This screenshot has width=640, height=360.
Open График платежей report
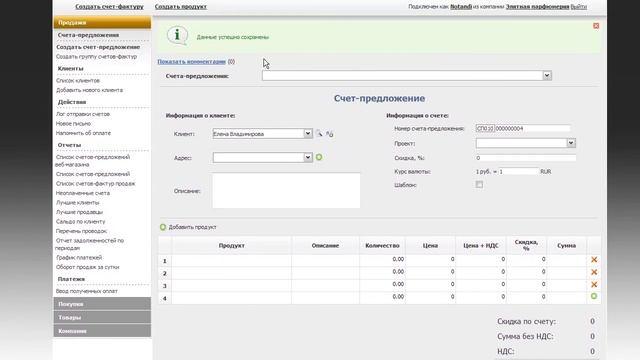79,258
